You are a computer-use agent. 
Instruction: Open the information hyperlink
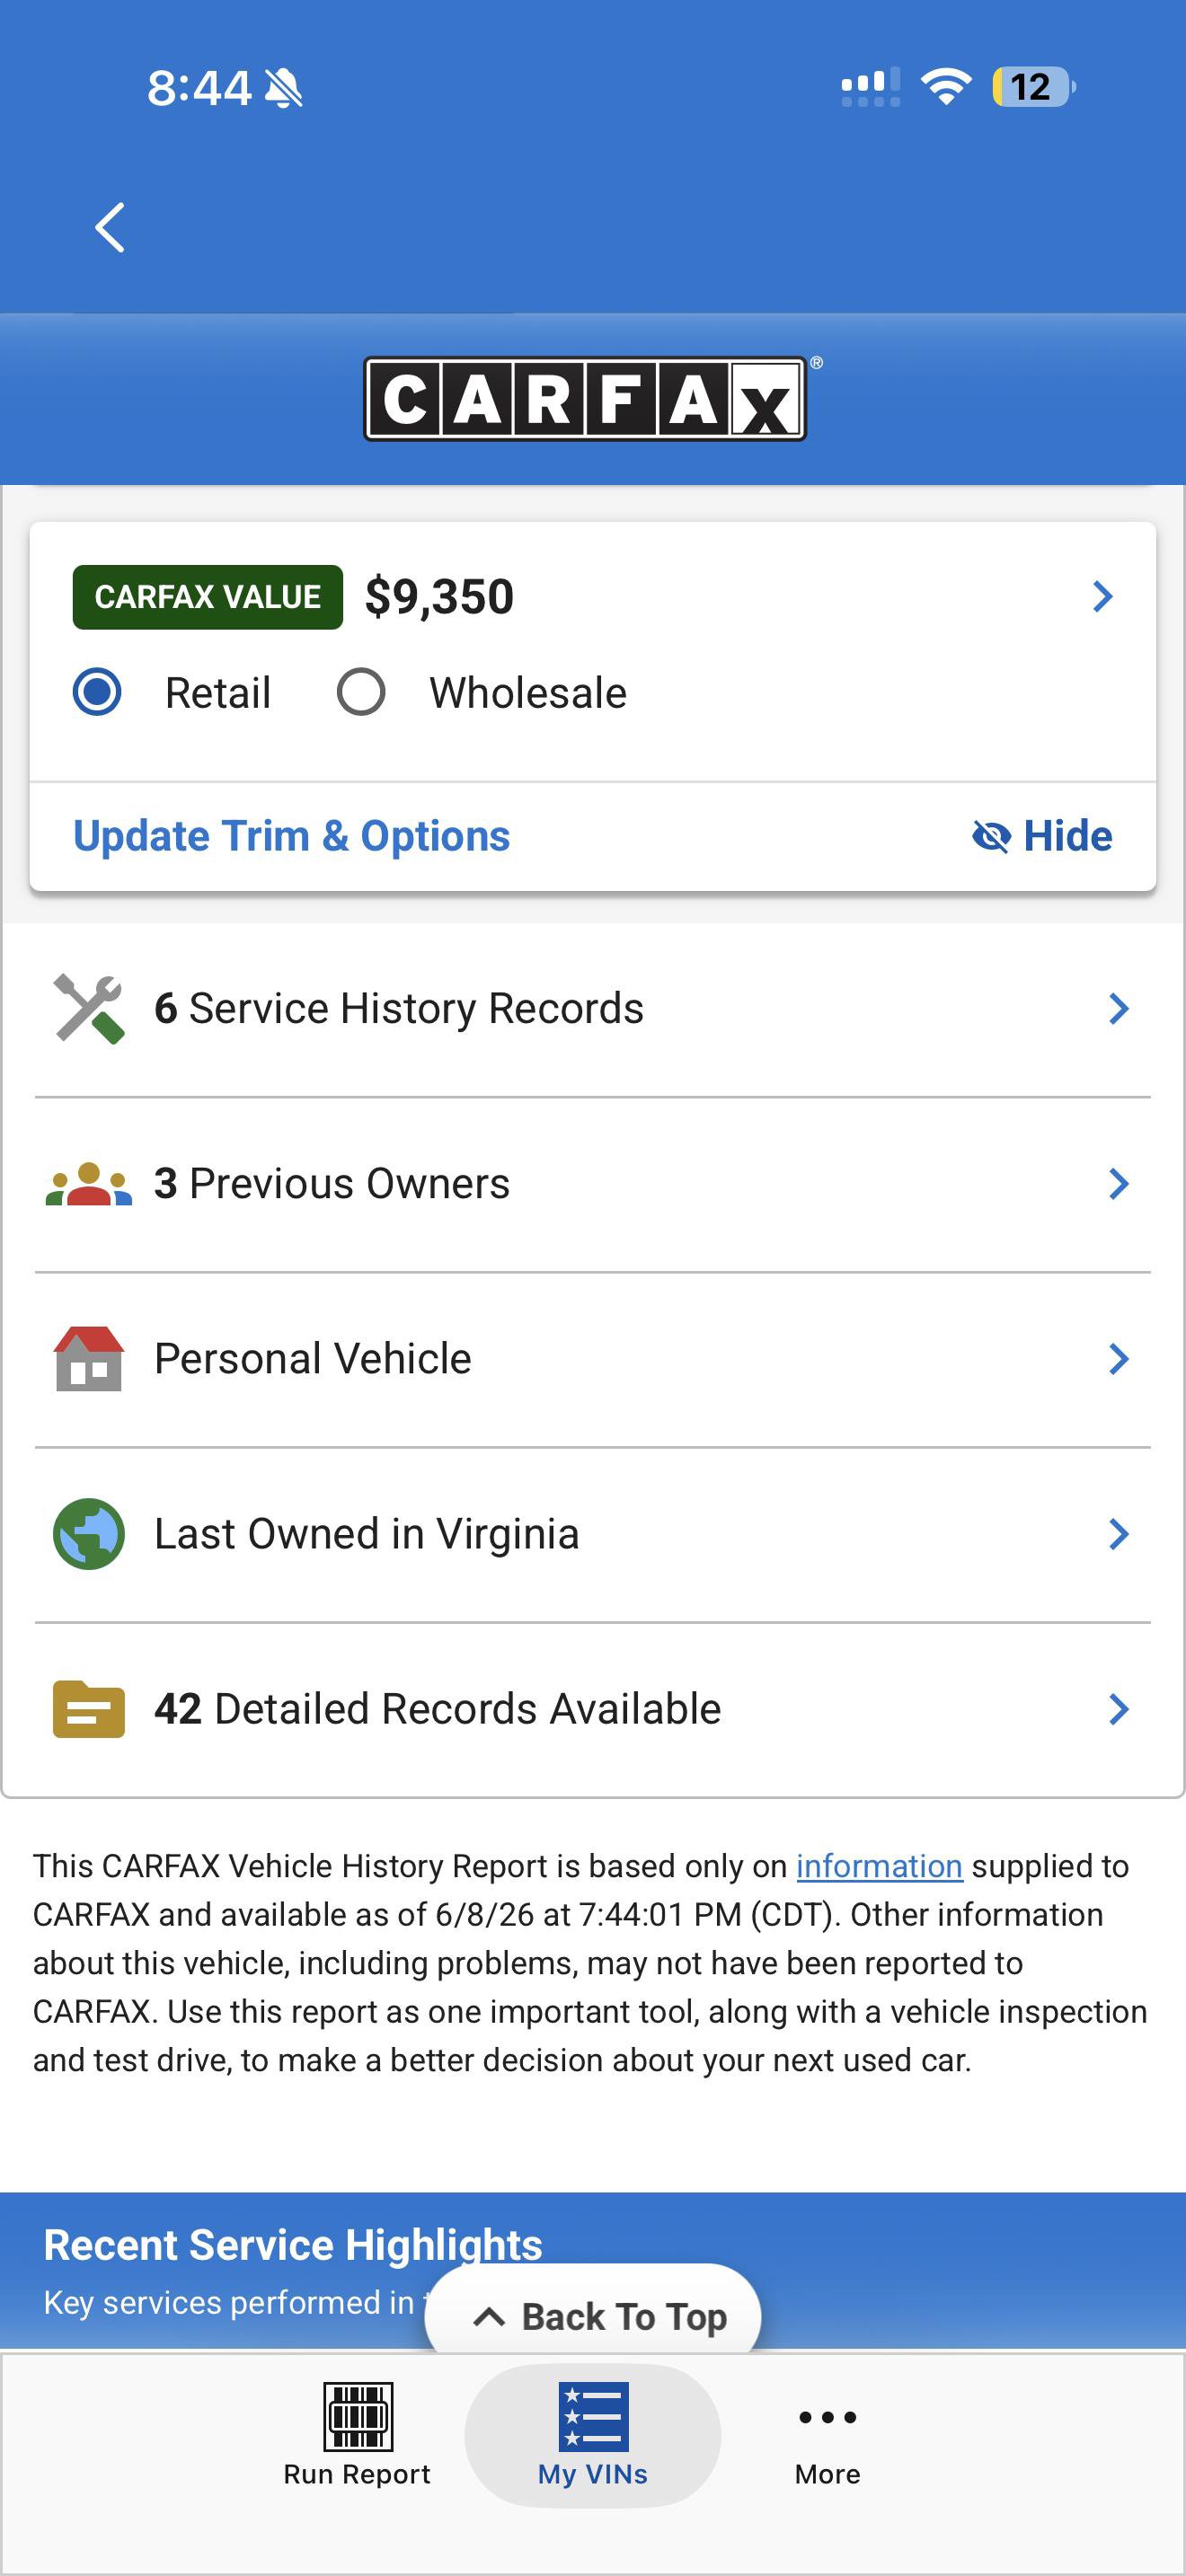pos(879,1866)
